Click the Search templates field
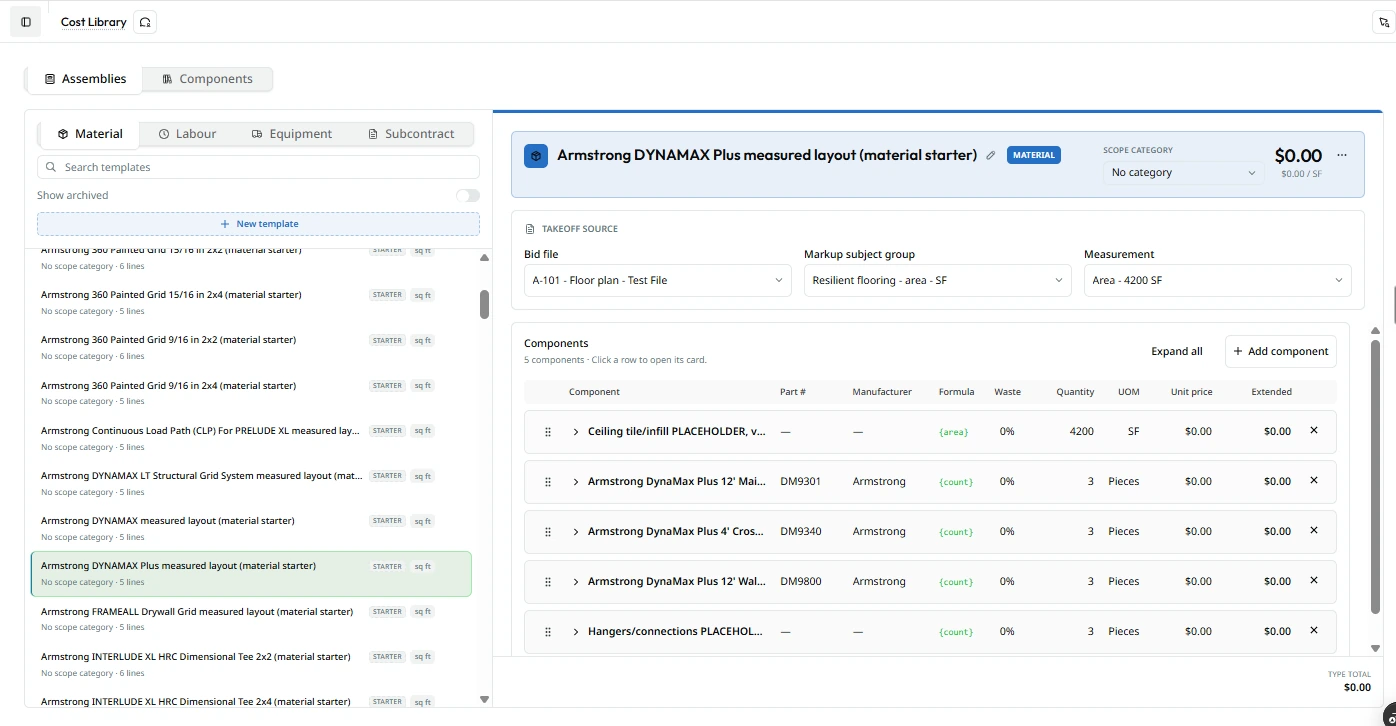Image resolution: width=1396 pixels, height=726 pixels. pyautogui.click(x=258, y=167)
